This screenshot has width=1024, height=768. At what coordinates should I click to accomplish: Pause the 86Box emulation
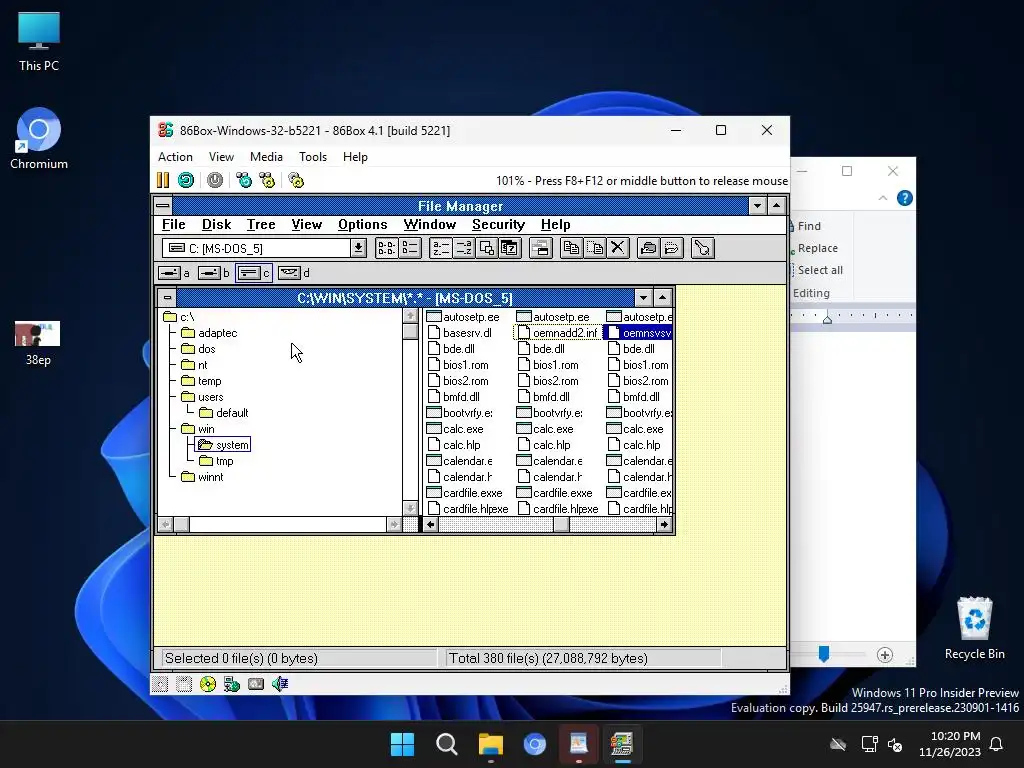coord(163,180)
